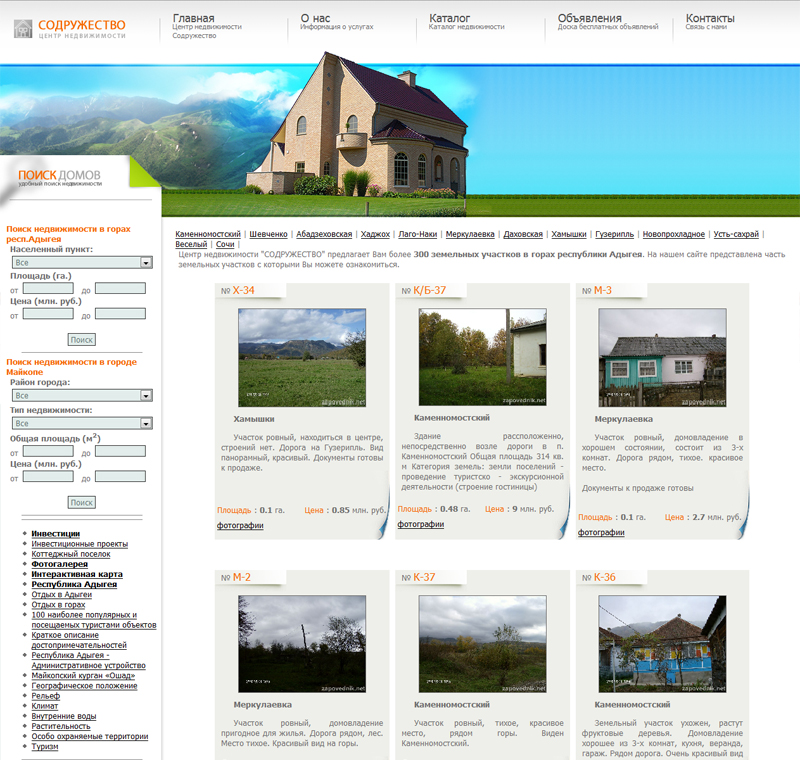Click mountain search Цена 'от' field
800x760 pixels.
[x=48, y=313]
